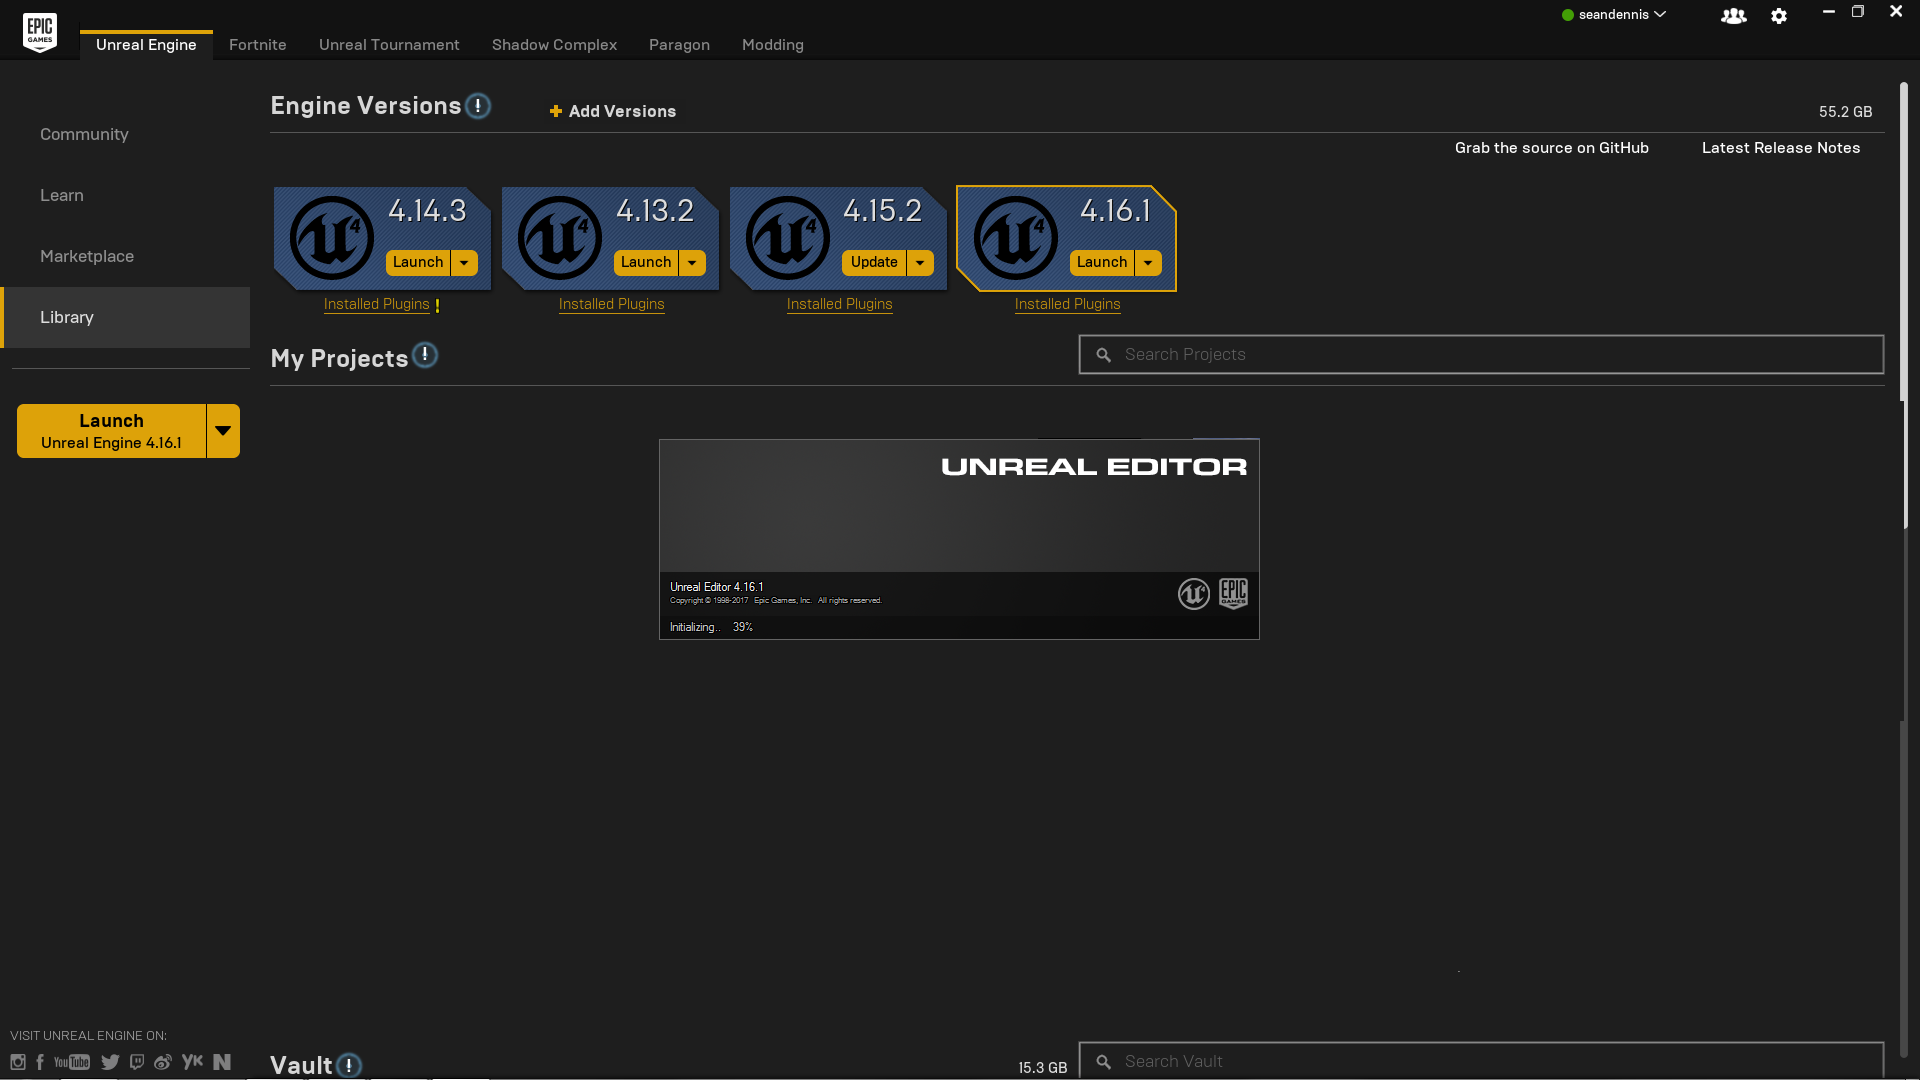Open Unreal Engine Instagram page icon
This screenshot has width=1920, height=1080.
[x=18, y=1062]
